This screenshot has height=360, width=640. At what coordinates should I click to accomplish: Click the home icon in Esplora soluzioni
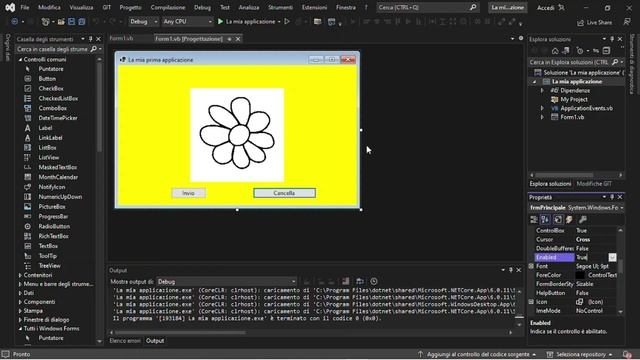pyautogui.click(x=555, y=51)
